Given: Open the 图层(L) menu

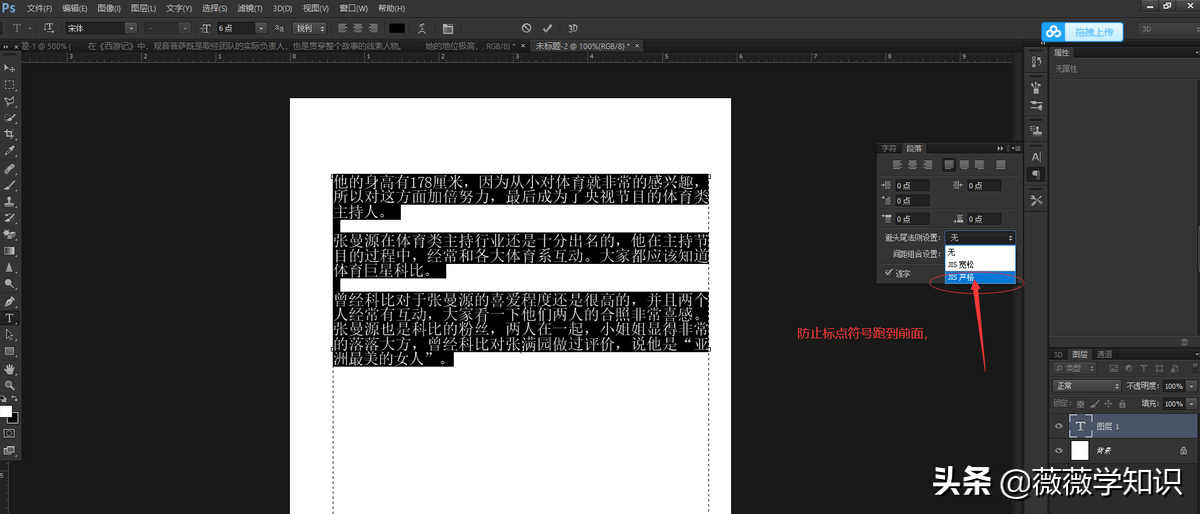Looking at the screenshot, I should pos(145,8).
